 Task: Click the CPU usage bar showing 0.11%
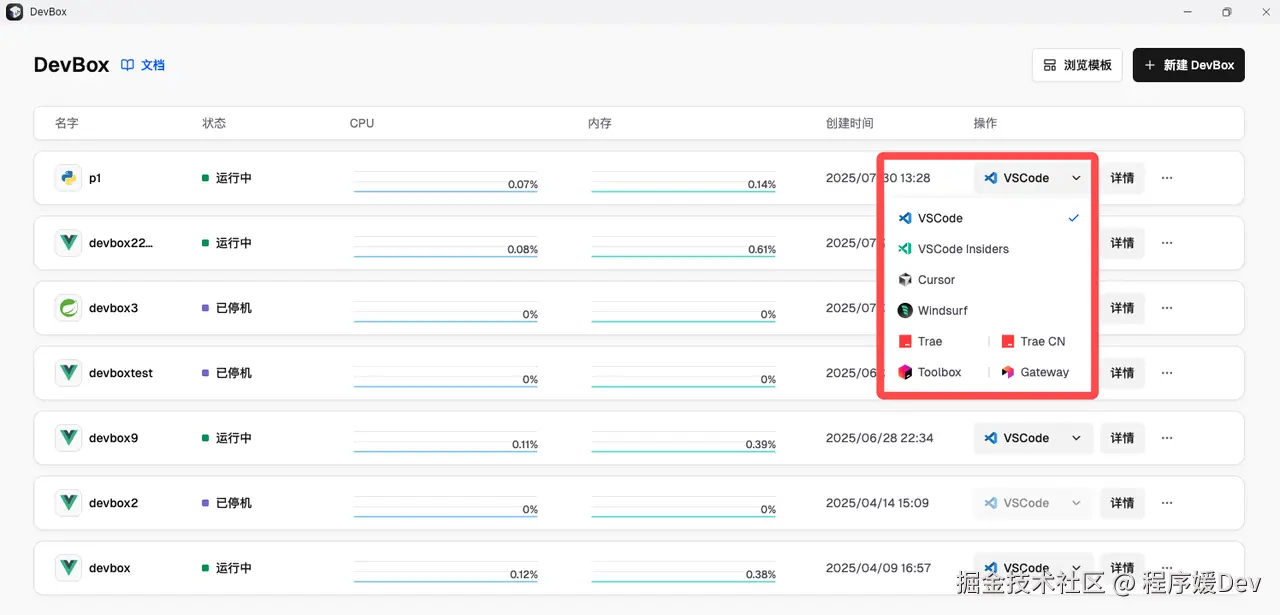445,440
